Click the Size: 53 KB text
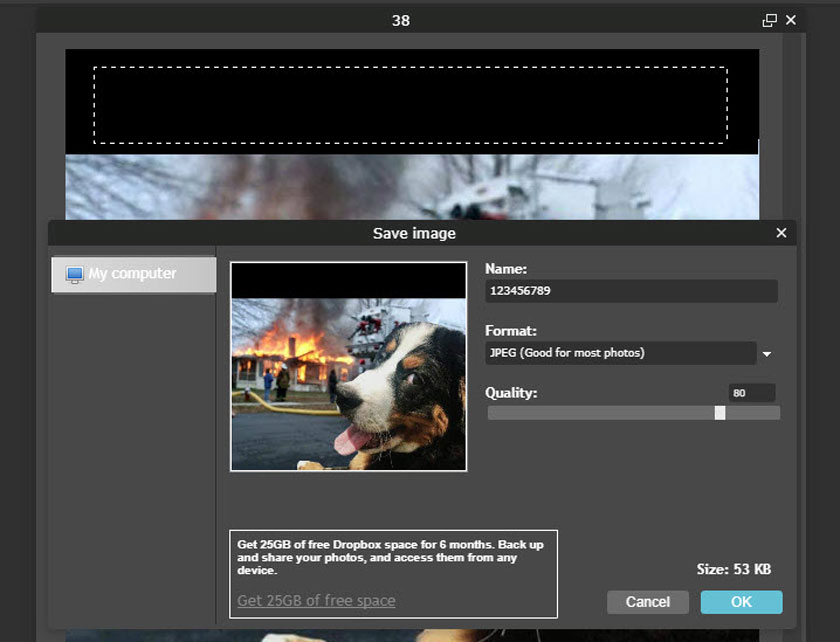The width and height of the screenshot is (840, 642). [x=733, y=569]
